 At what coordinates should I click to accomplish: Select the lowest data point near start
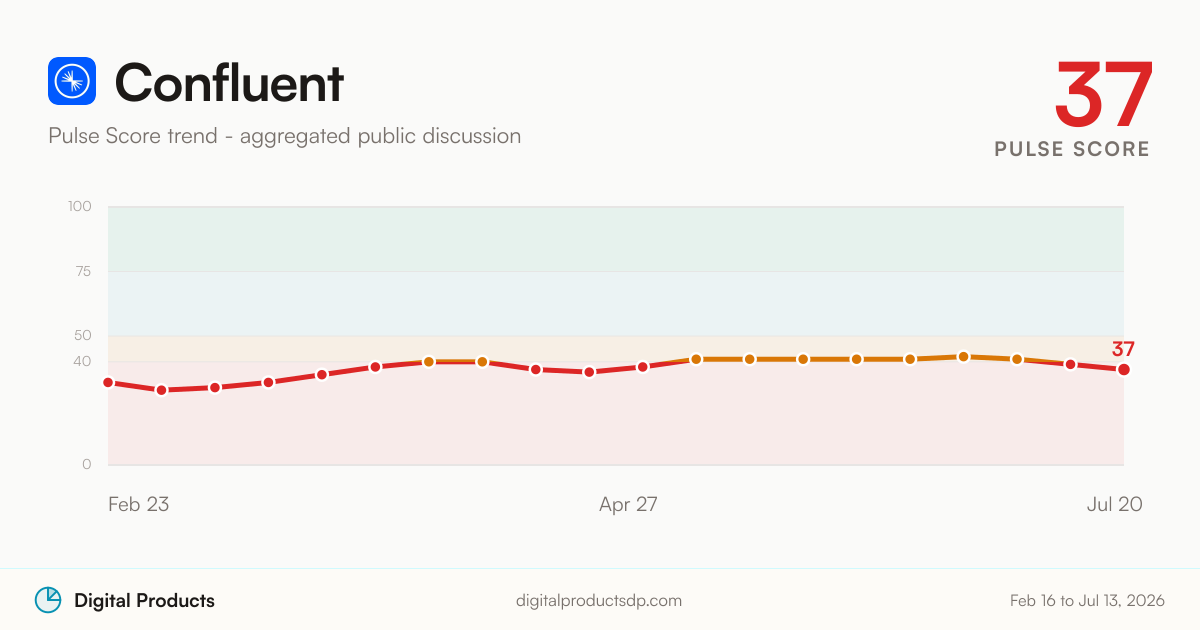[x=162, y=390]
